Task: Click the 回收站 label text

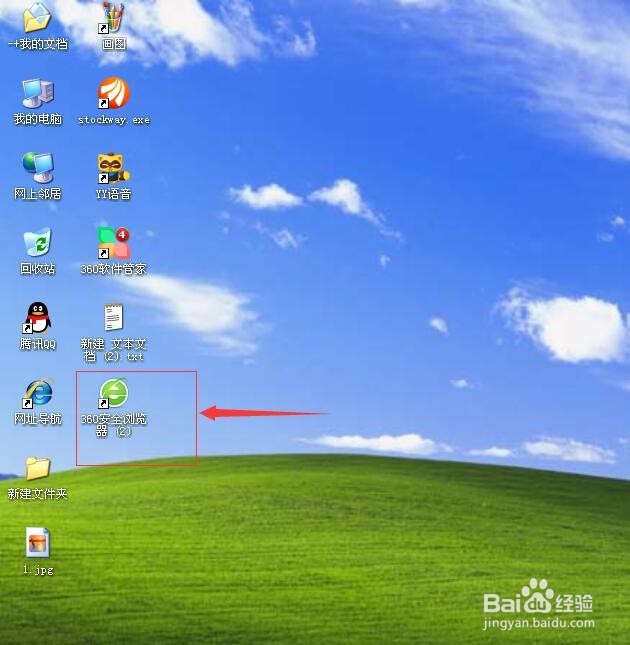Action: (37, 269)
